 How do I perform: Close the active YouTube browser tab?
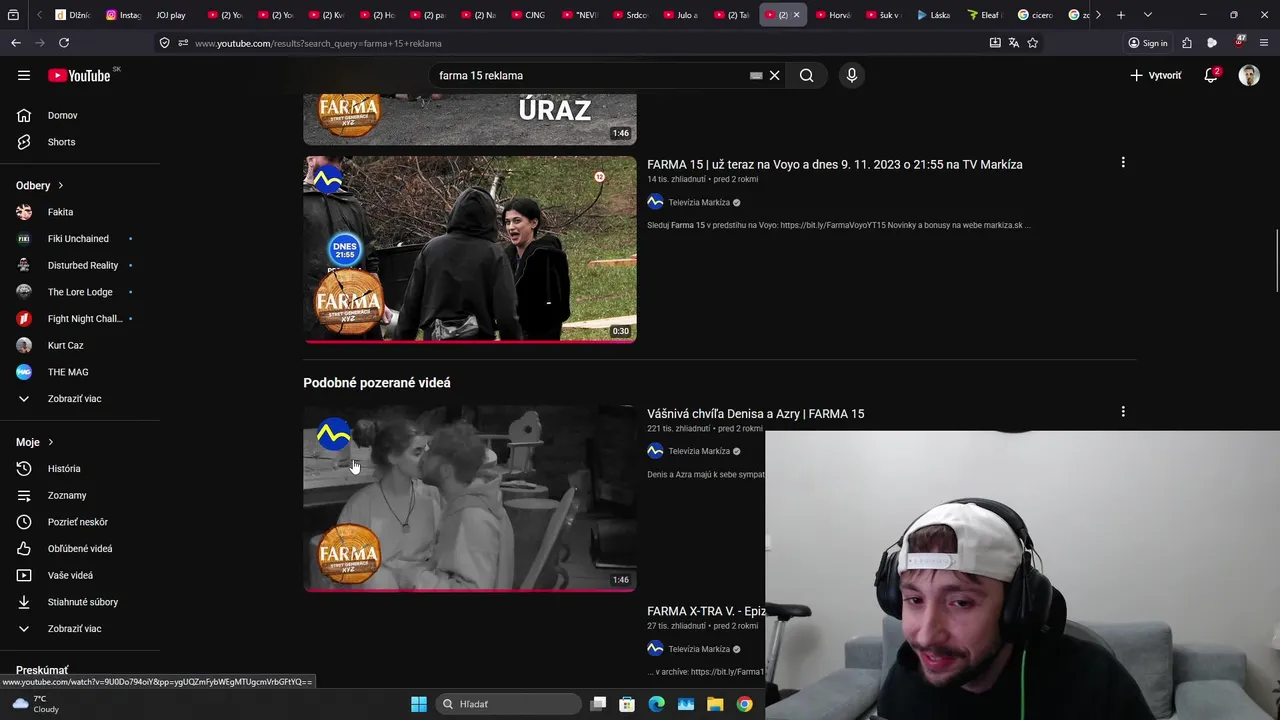[796, 15]
